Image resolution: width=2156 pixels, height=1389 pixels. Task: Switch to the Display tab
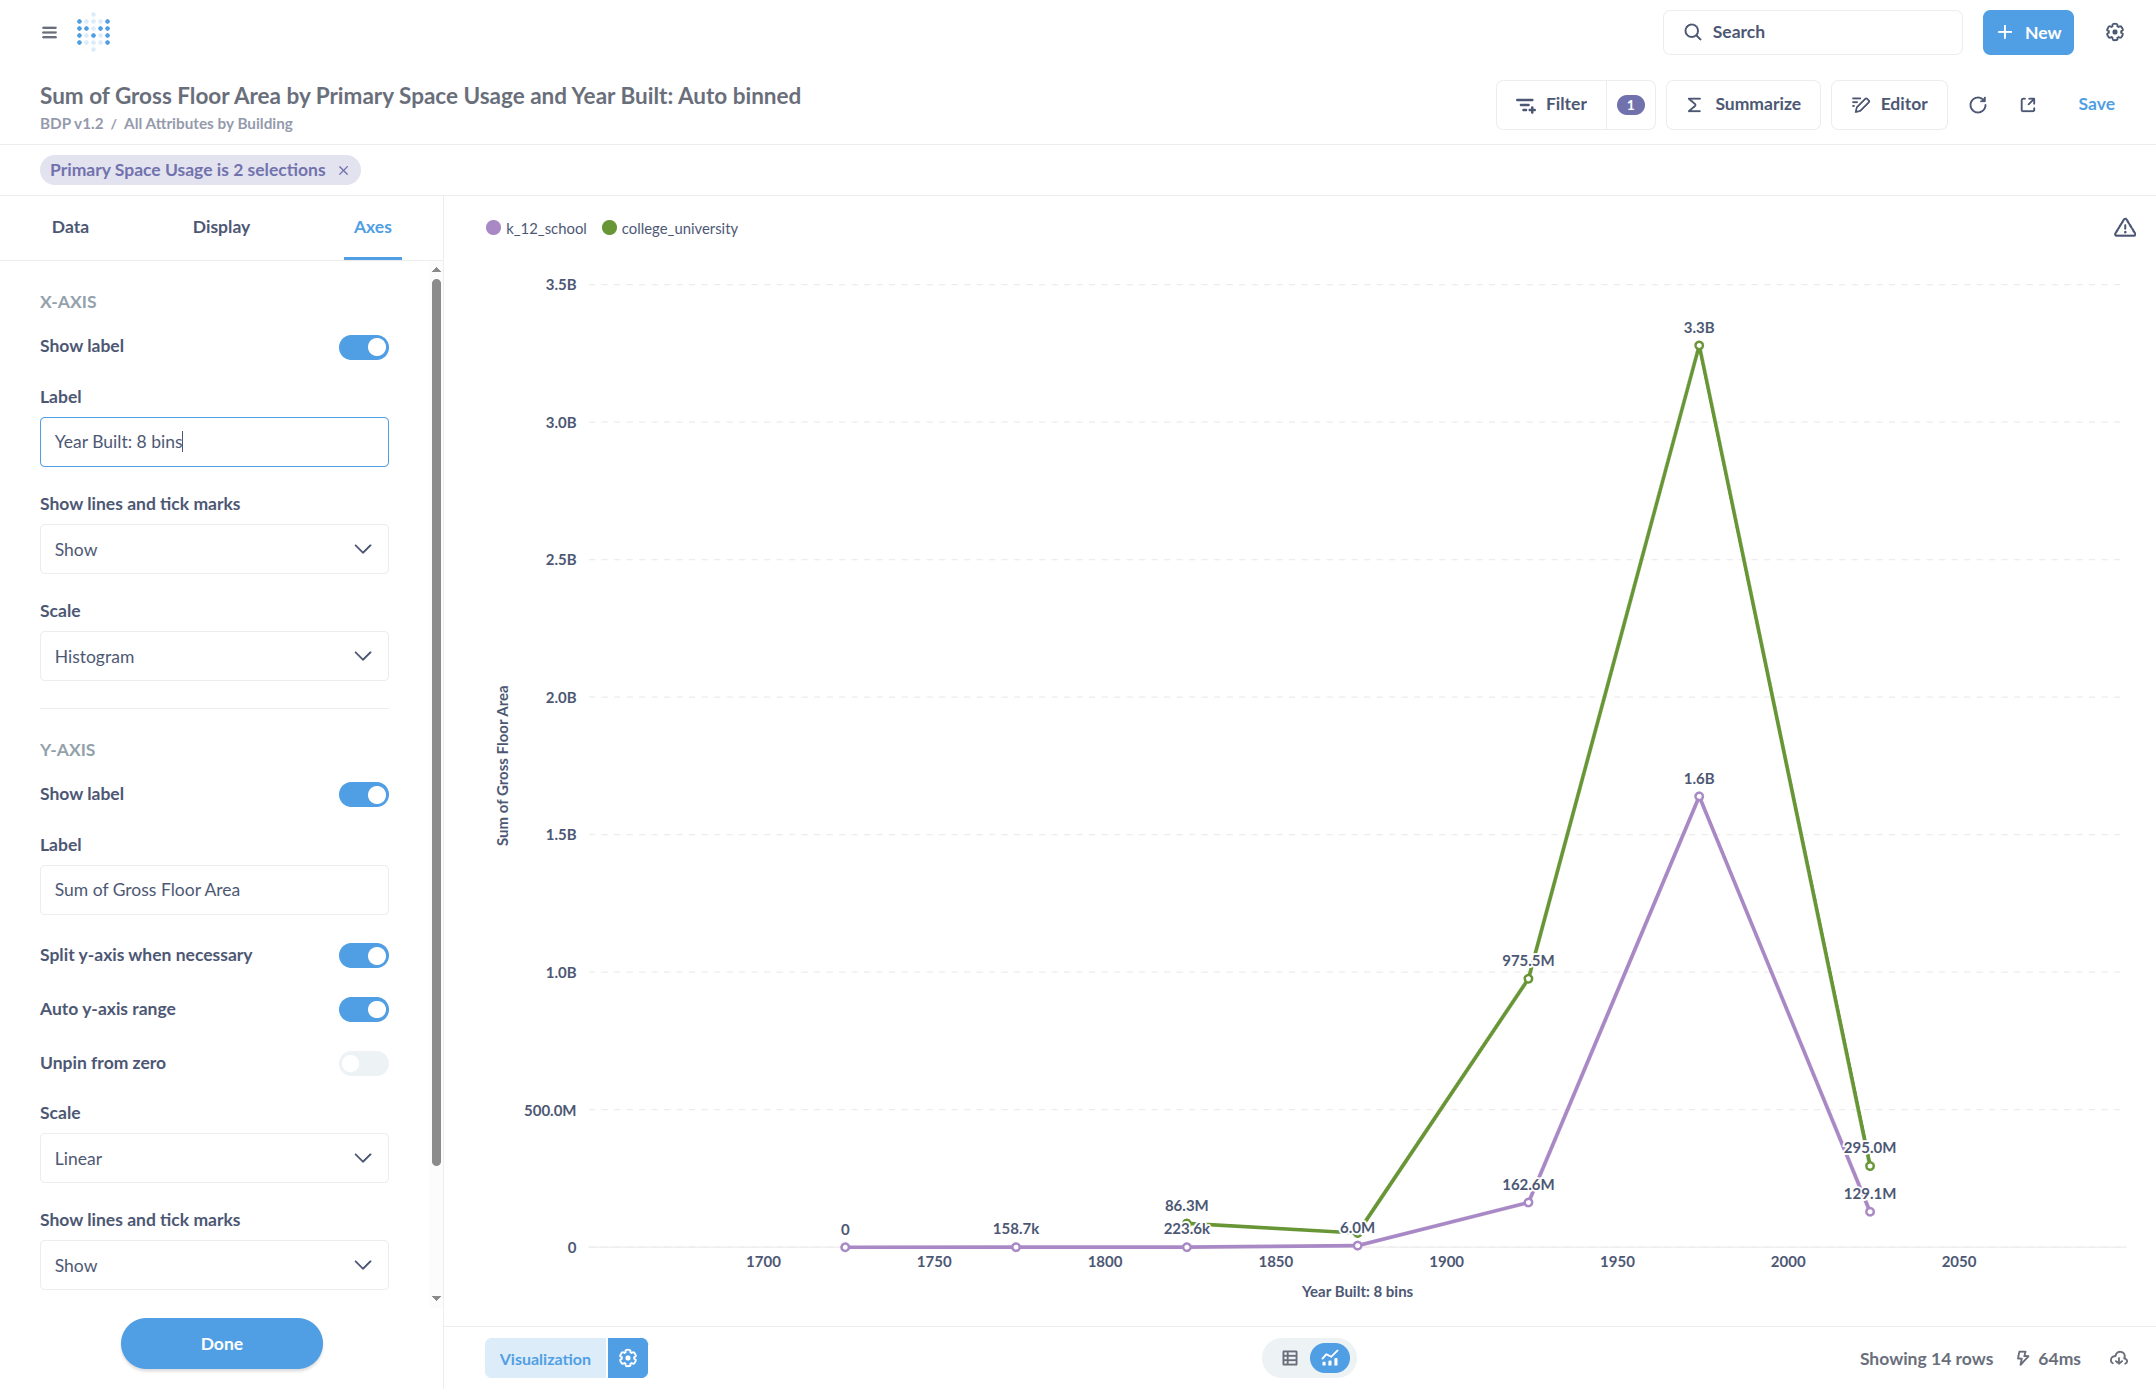coord(221,227)
